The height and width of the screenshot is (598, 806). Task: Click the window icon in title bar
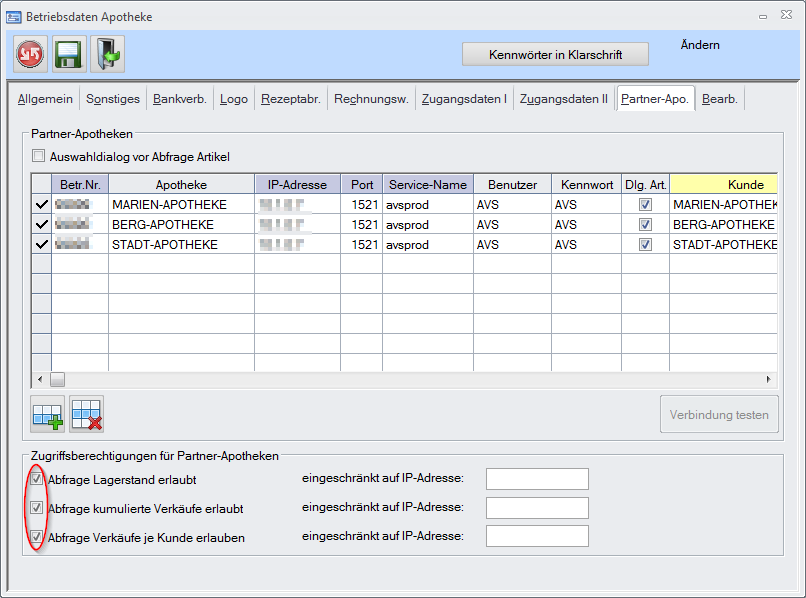pos(14,17)
